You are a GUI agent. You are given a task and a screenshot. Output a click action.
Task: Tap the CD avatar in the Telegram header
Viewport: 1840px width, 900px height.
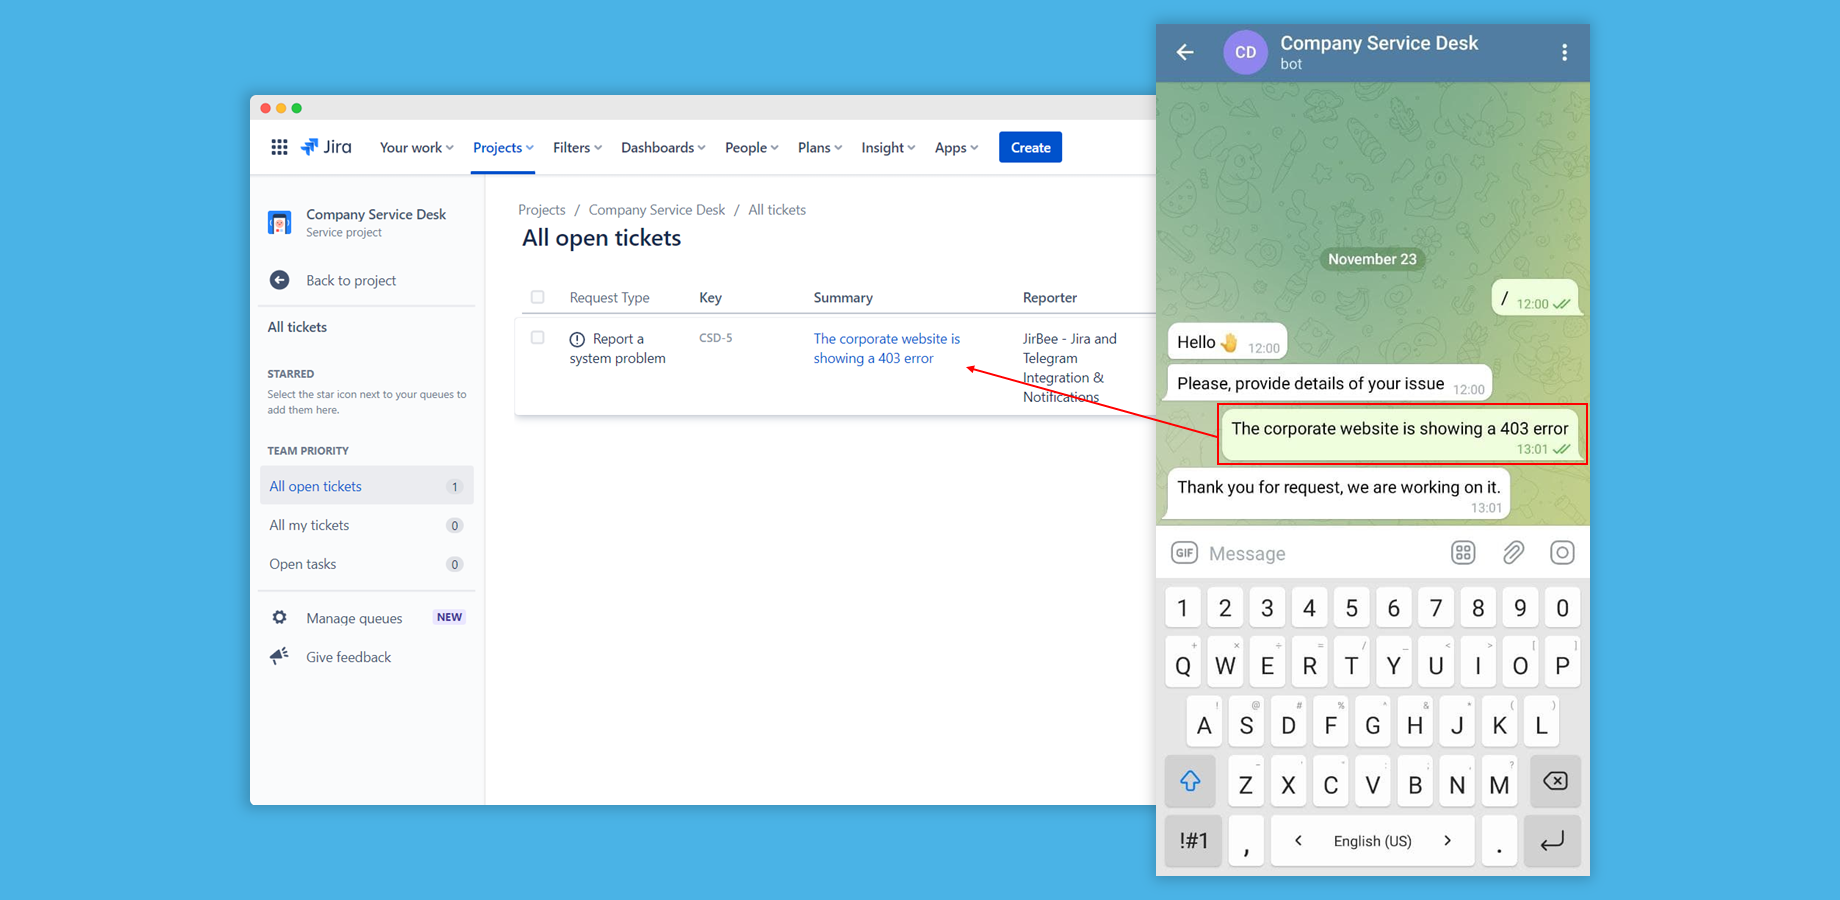coord(1245,52)
